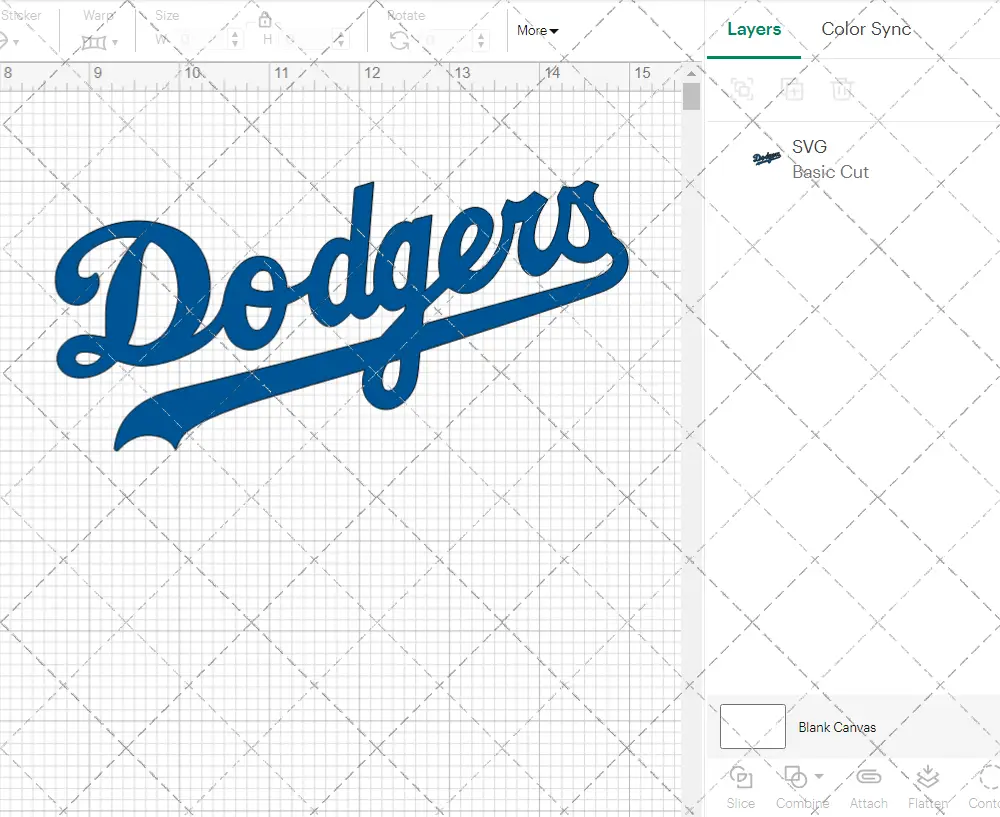This screenshot has height=817, width=1000.
Task: Click the canvas scroll up arrow
Action: click(x=691, y=73)
